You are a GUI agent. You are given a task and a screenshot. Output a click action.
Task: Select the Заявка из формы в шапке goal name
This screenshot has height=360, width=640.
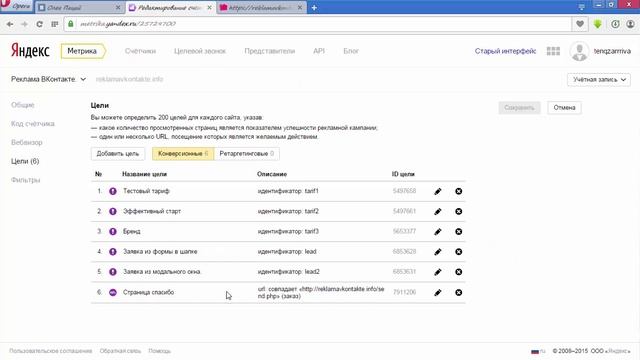pyautogui.click(x=160, y=252)
